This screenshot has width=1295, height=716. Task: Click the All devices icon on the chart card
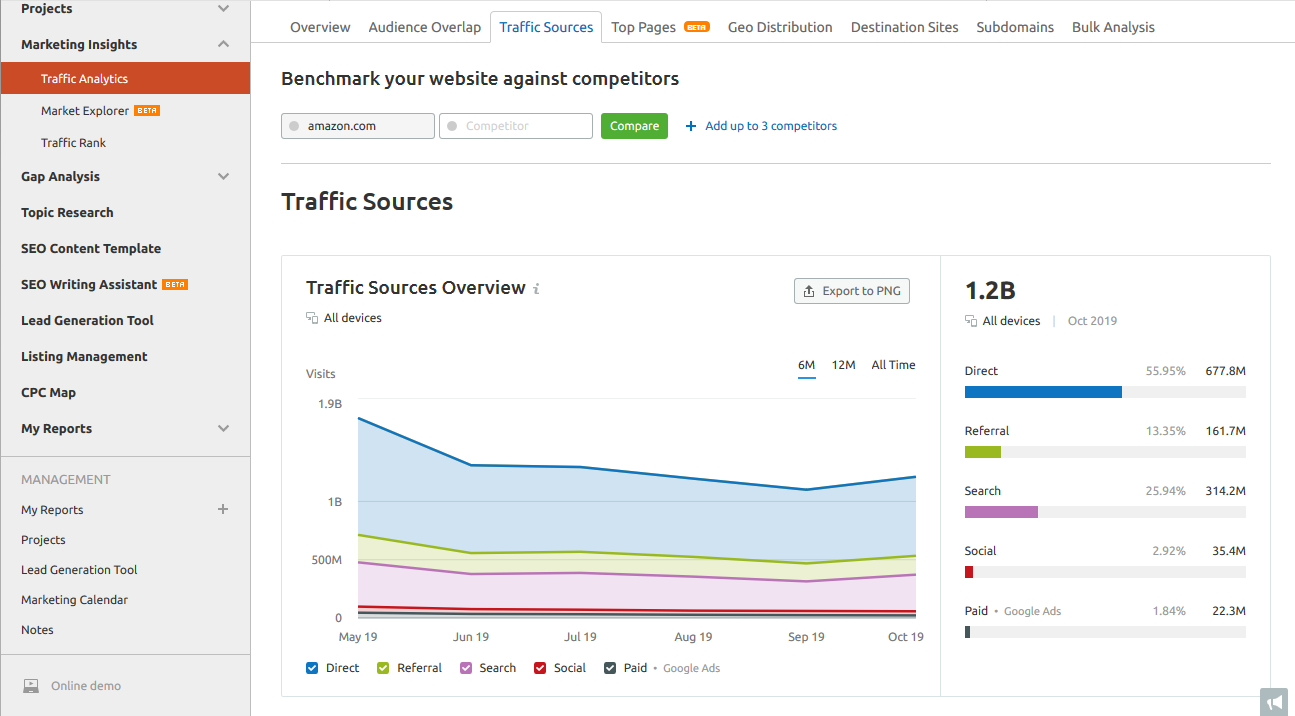click(x=313, y=317)
